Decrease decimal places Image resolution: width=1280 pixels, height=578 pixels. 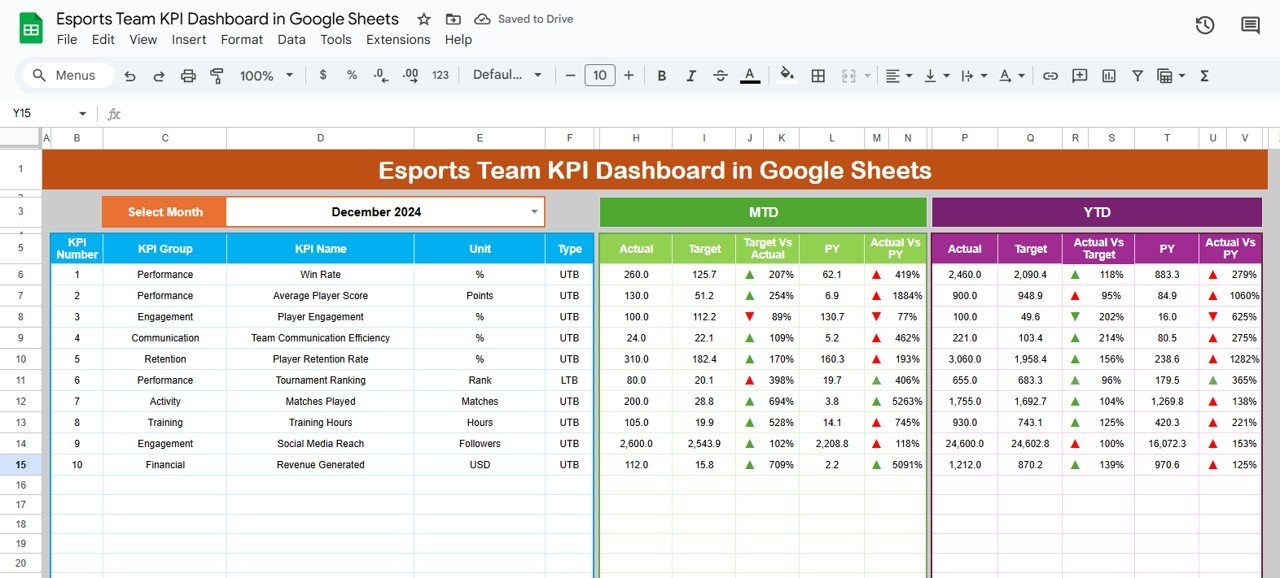[x=380, y=75]
